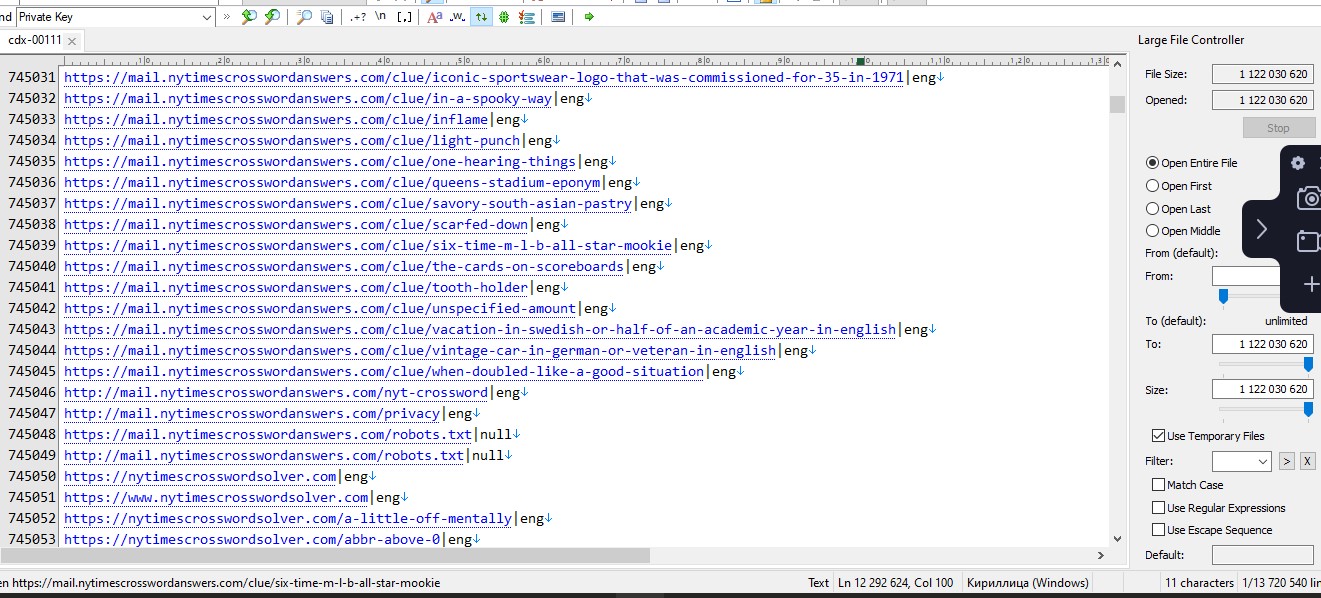Image resolution: width=1321 pixels, height=598 pixels.
Task: Toggle the Match Whole Word find icon
Action: pos(457,17)
